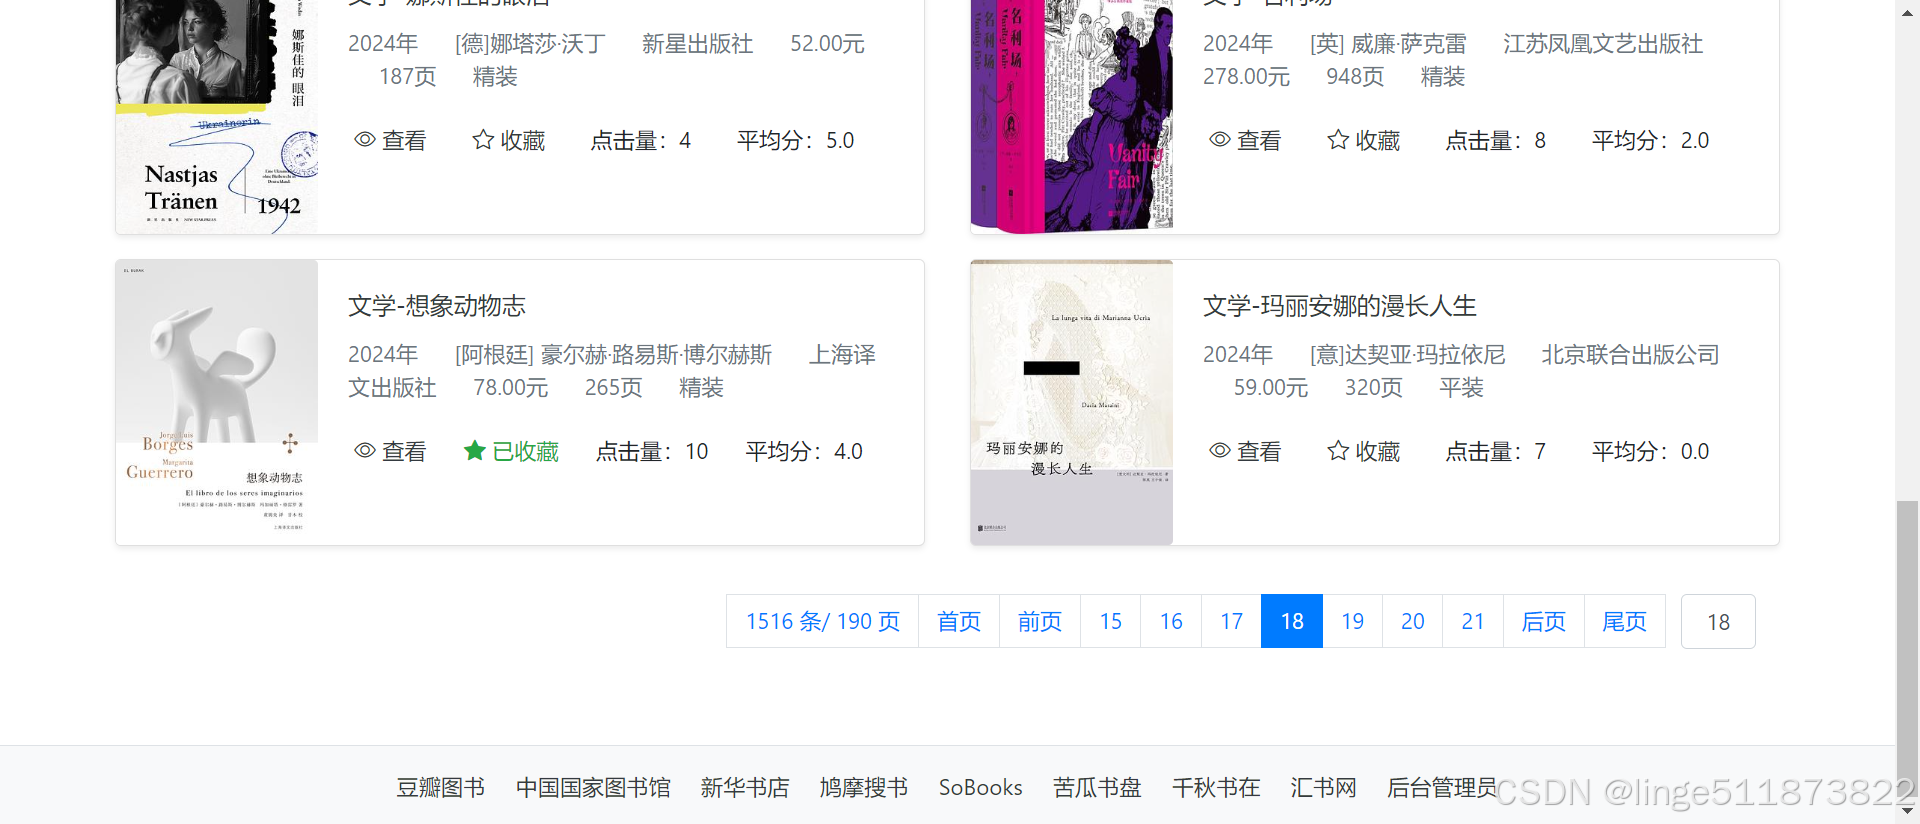Image resolution: width=1920 pixels, height=824 pixels.
Task: Click the 平均分: 2.0 rating text
Action: click(1651, 141)
